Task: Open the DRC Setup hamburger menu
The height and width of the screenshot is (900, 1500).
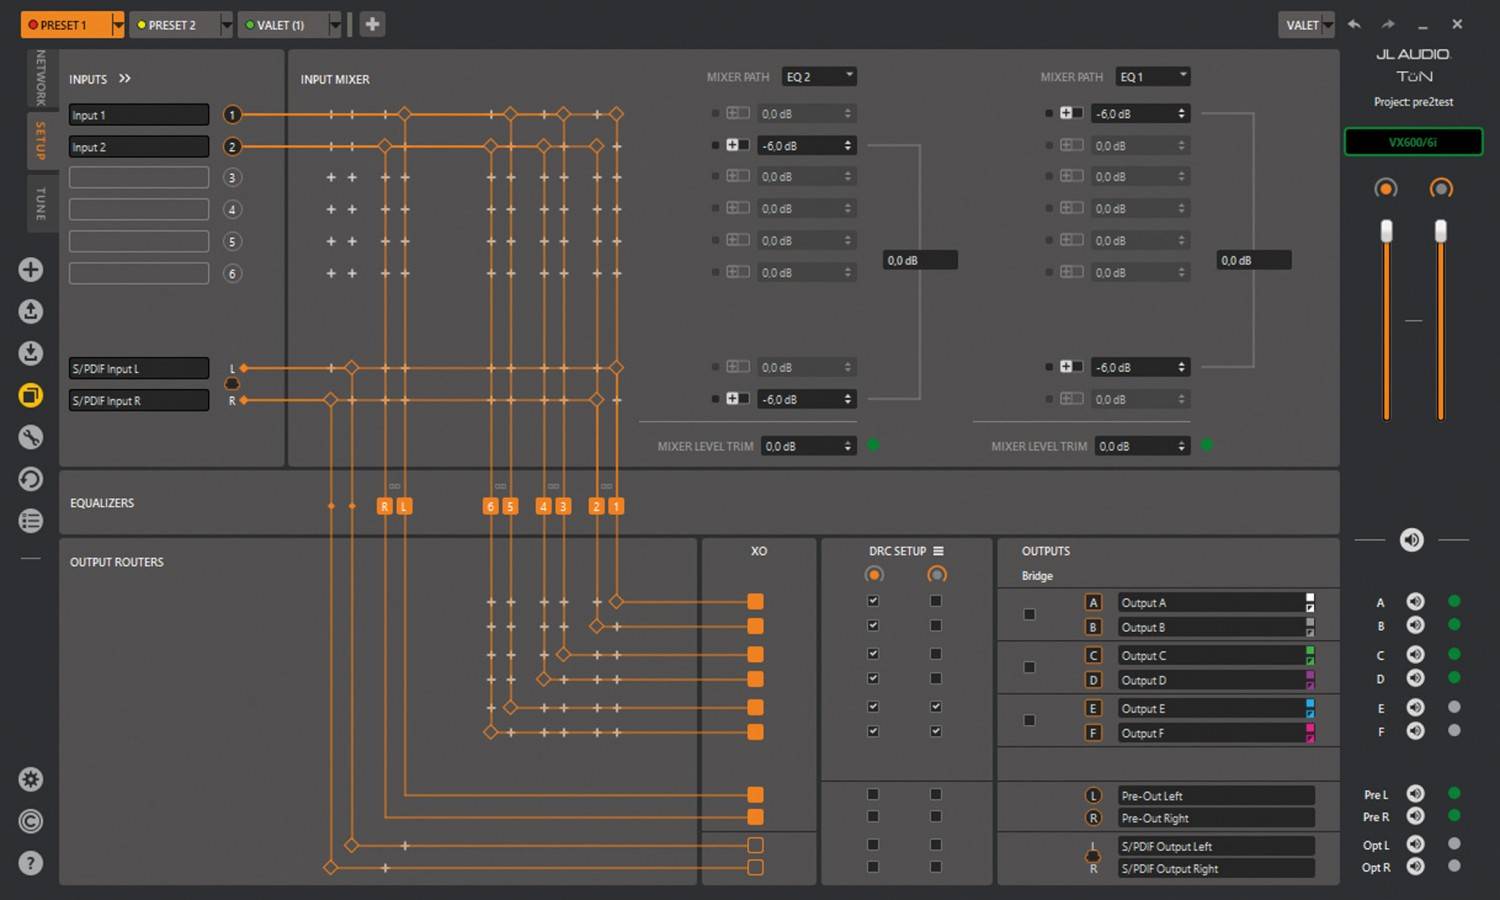Action: (938, 551)
